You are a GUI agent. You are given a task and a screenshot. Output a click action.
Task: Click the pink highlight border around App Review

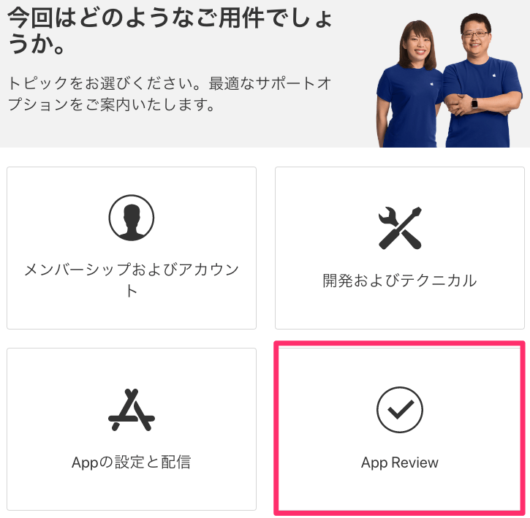(400, 344)
